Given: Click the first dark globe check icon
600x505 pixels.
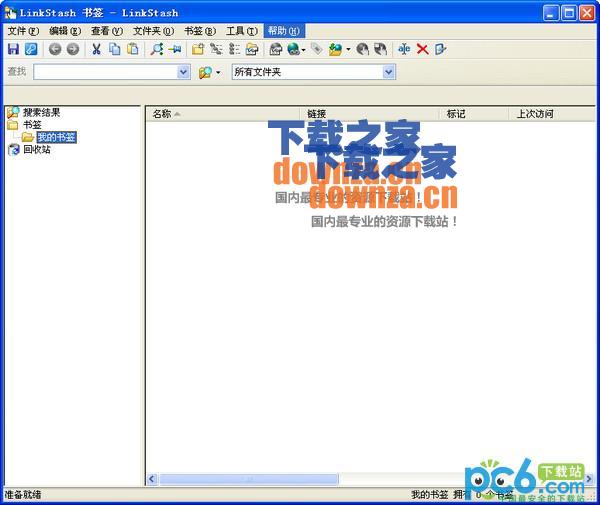Looking at the screenshot, I should (x=362, y=49).
